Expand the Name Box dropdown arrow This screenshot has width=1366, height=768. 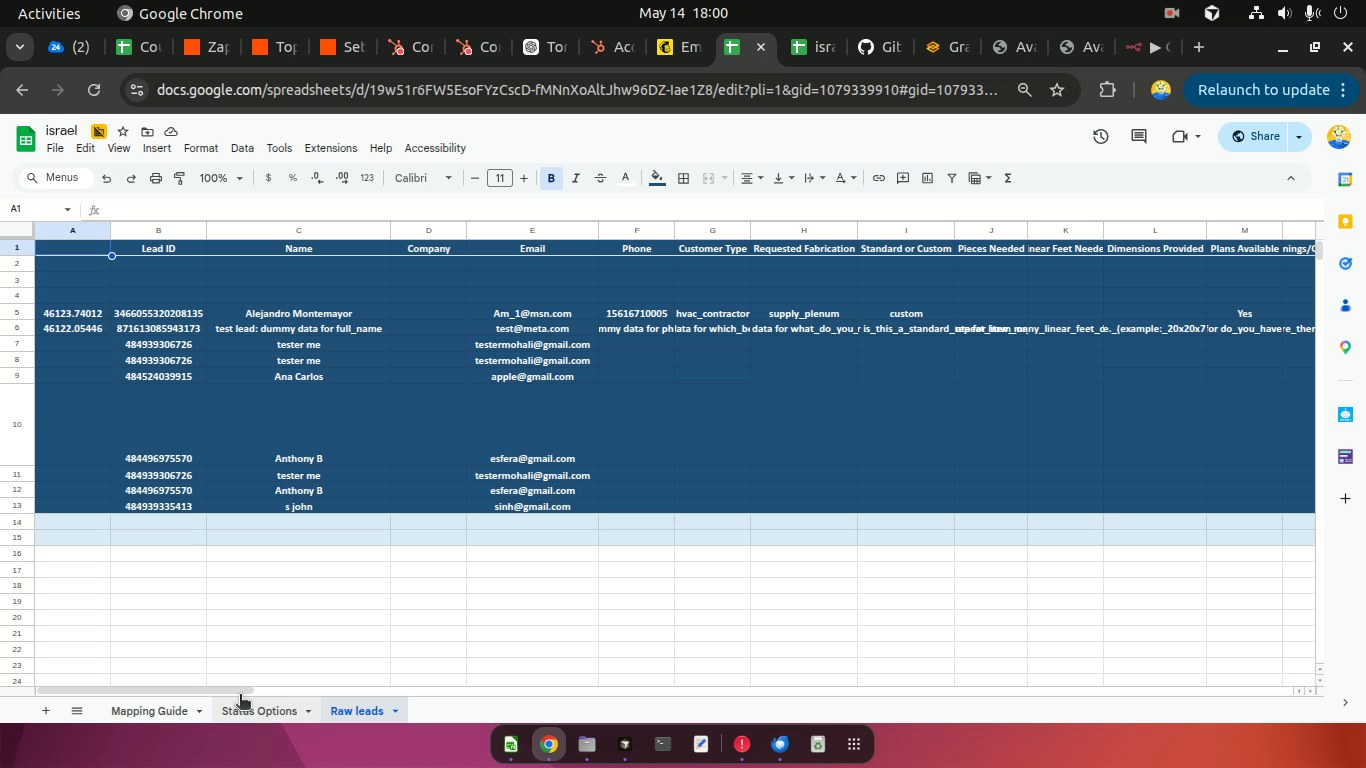tap(68, 209)
